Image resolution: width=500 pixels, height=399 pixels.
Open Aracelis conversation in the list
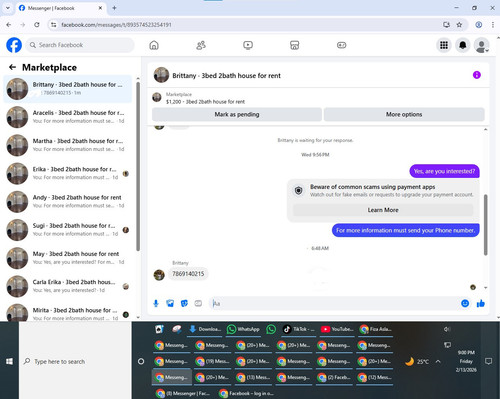tap(68, 117)
